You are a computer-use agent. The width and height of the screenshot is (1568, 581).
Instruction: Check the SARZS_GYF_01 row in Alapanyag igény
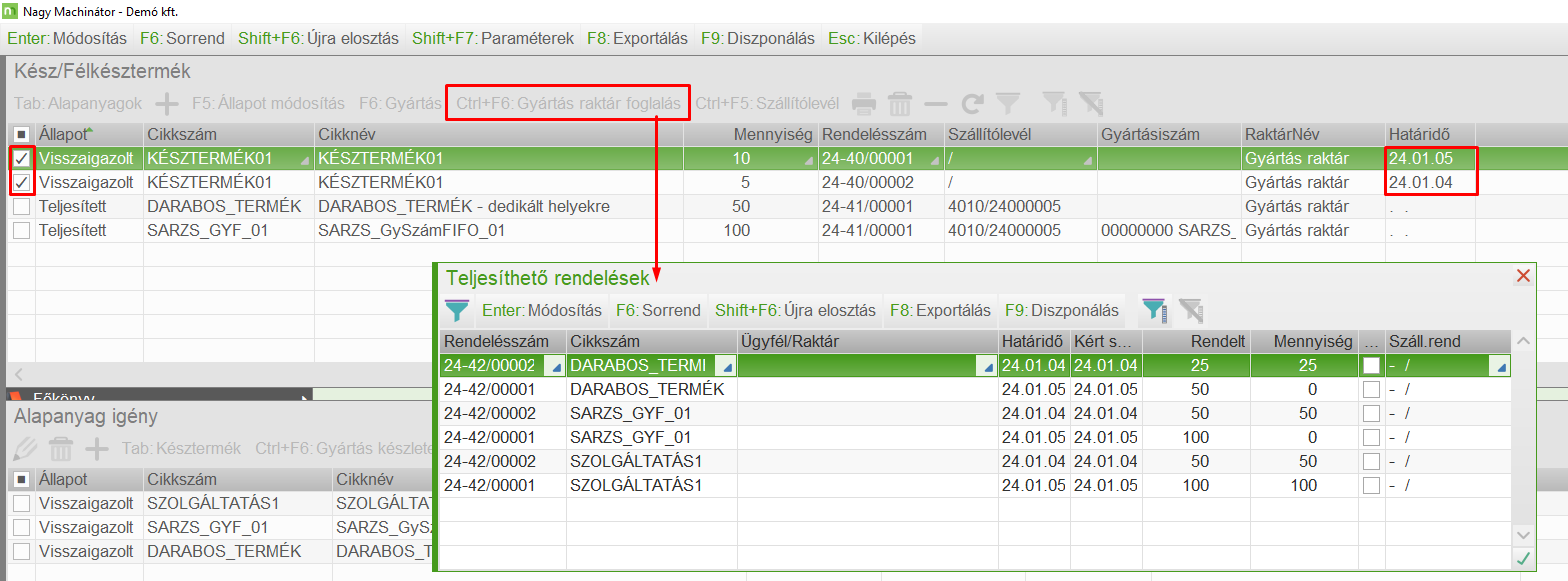(22, 527)
